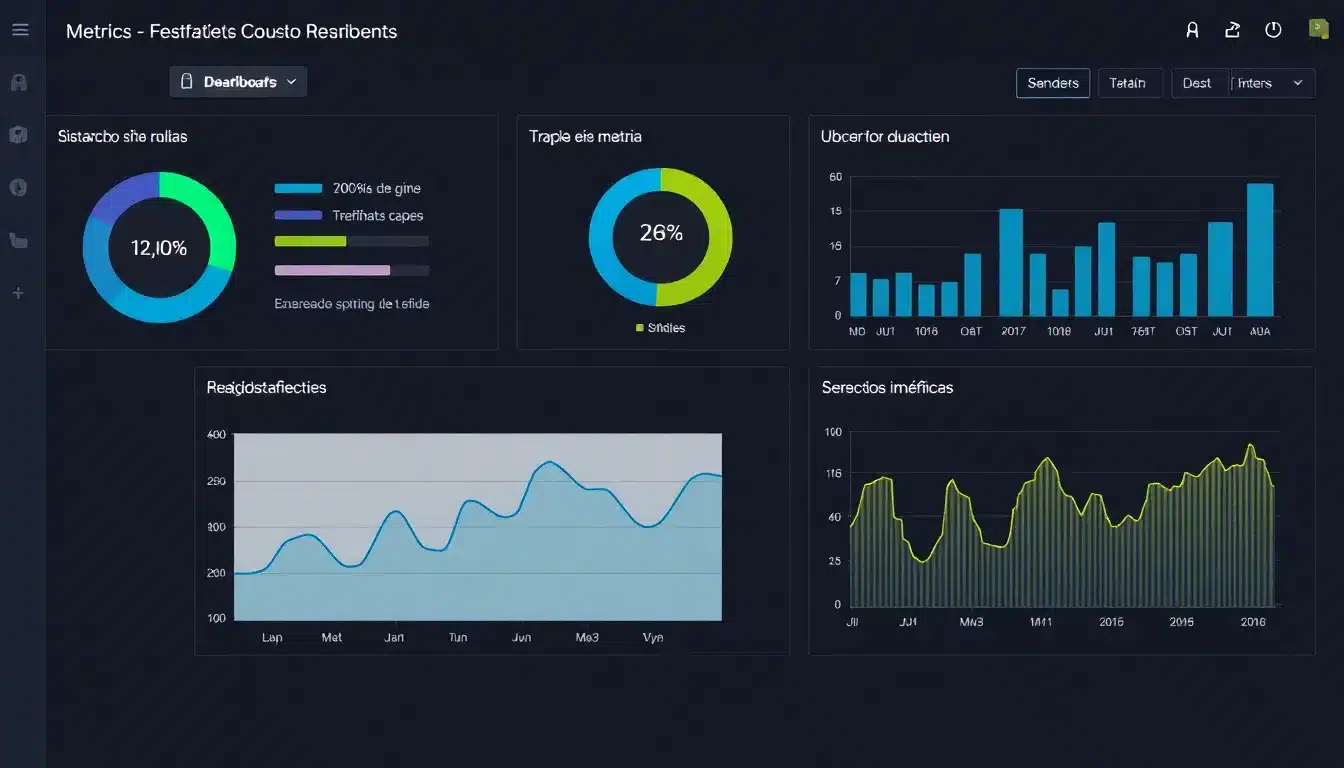Open the profile icon in top bar
The image size is (1344, 768).
point(1192,30)
